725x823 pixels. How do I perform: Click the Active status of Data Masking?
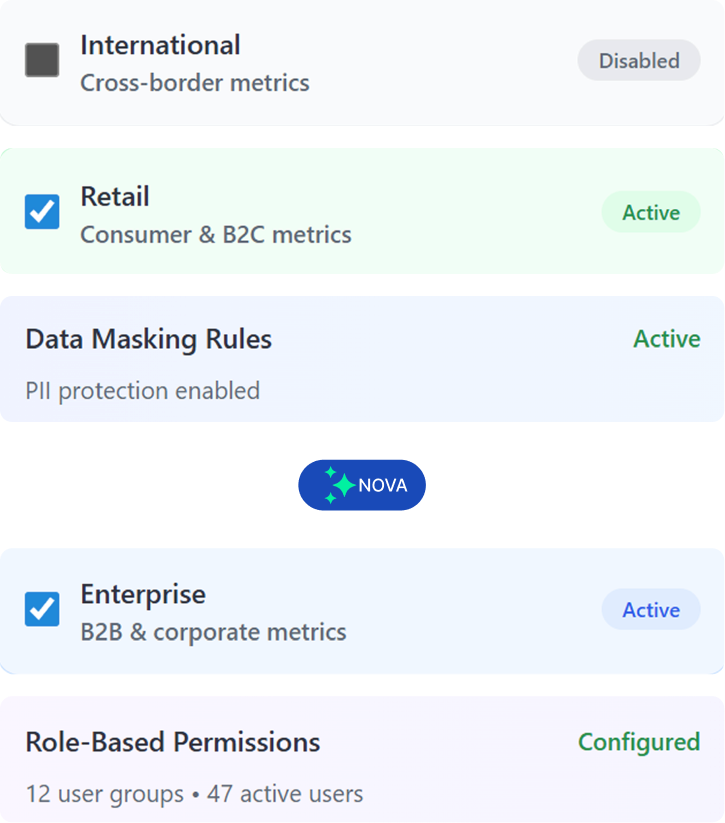click(x=666, y=339)
